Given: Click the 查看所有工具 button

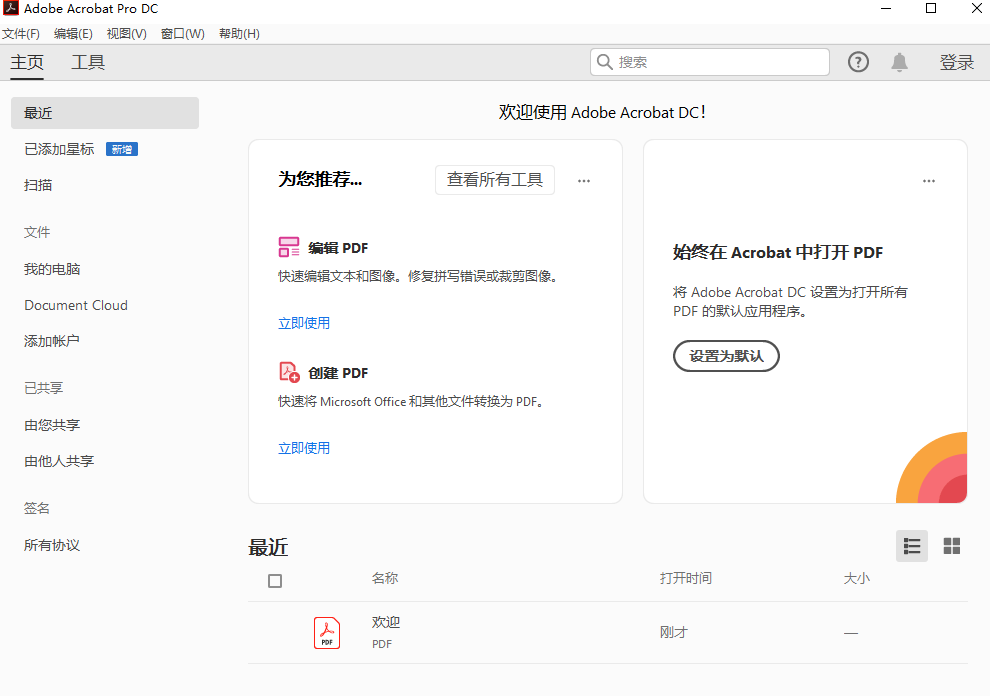Looking at the screenshot, I should pos(495,180).
